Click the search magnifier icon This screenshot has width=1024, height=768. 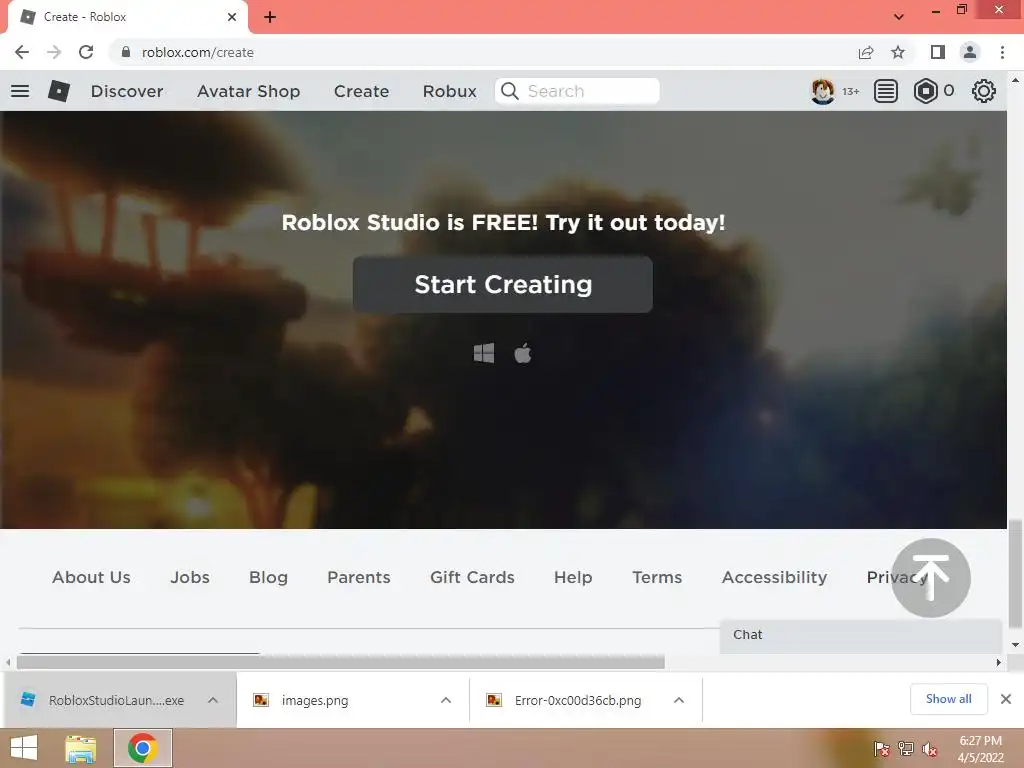tap(510, 91)
